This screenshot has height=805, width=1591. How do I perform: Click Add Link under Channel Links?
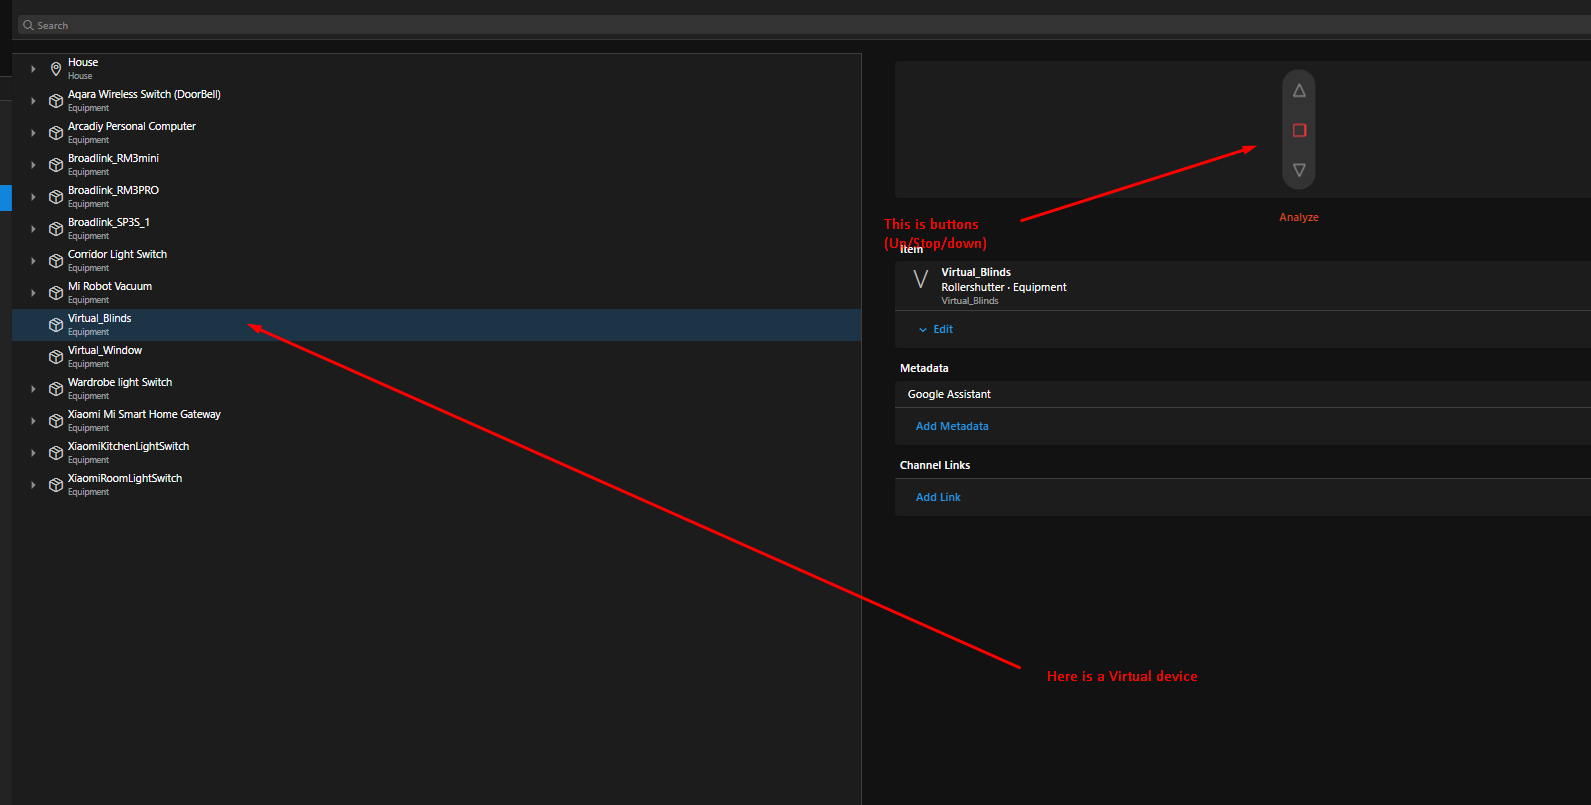[938, 498]
